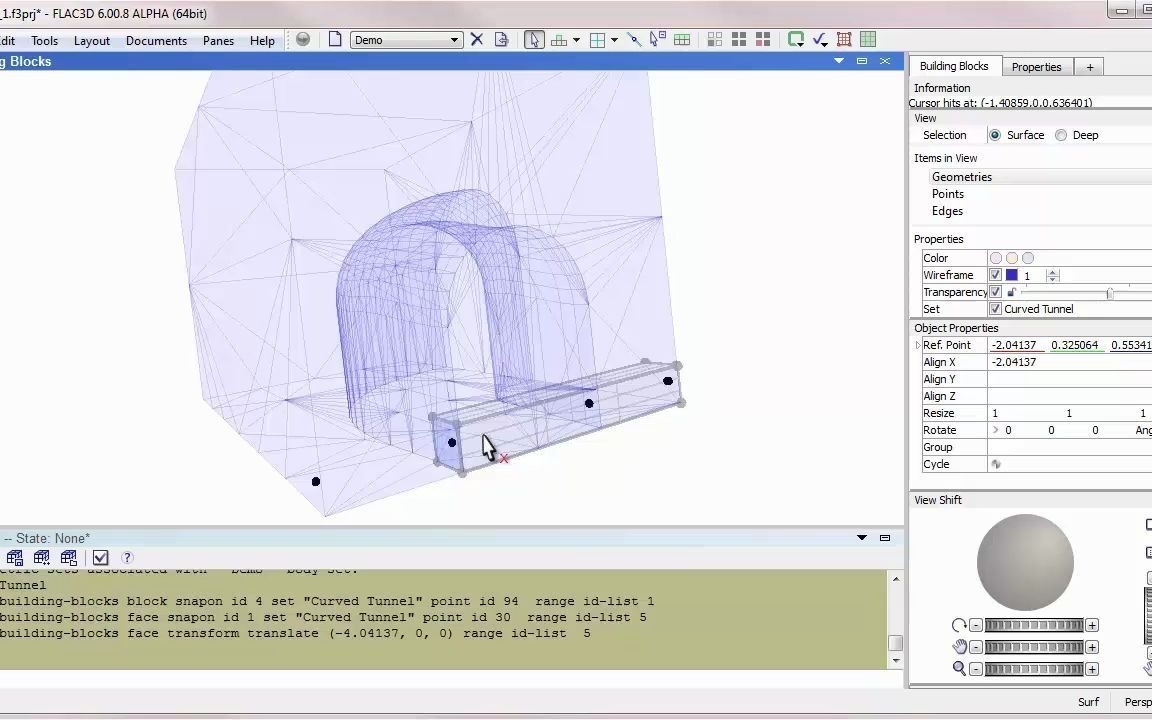Toggle the Wireframe checkbox

tap(995, 275)
